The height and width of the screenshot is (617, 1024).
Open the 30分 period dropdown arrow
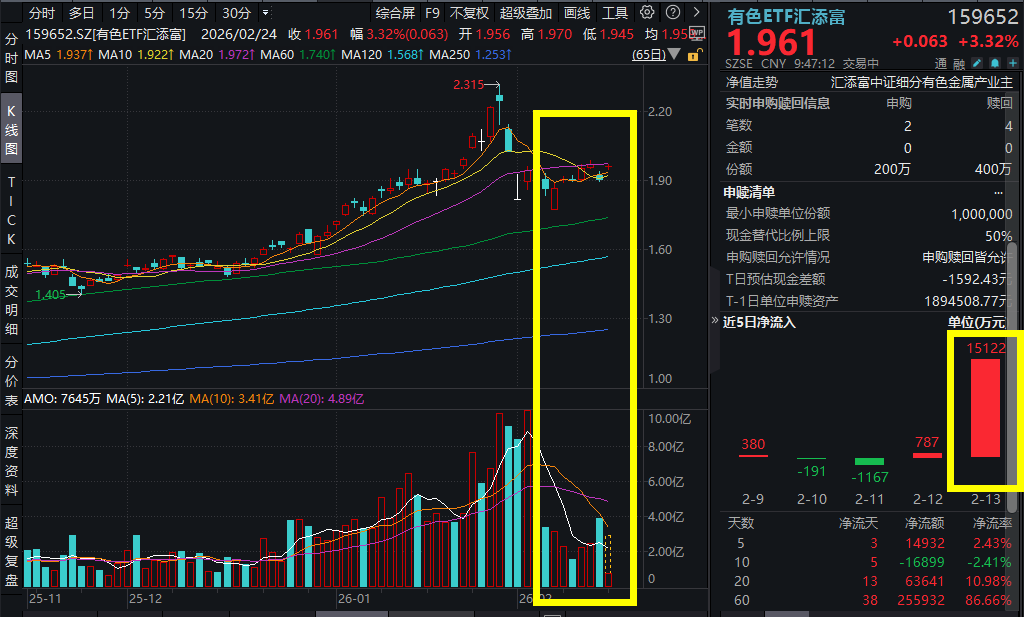265,12
